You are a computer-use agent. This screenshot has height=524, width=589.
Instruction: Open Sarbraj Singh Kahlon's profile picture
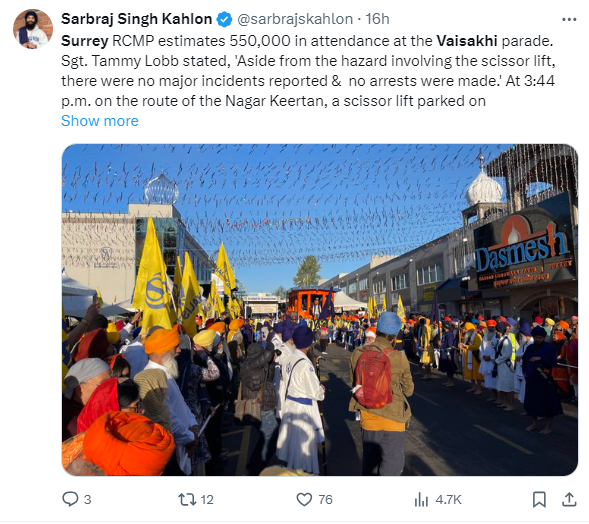point(32,29)
